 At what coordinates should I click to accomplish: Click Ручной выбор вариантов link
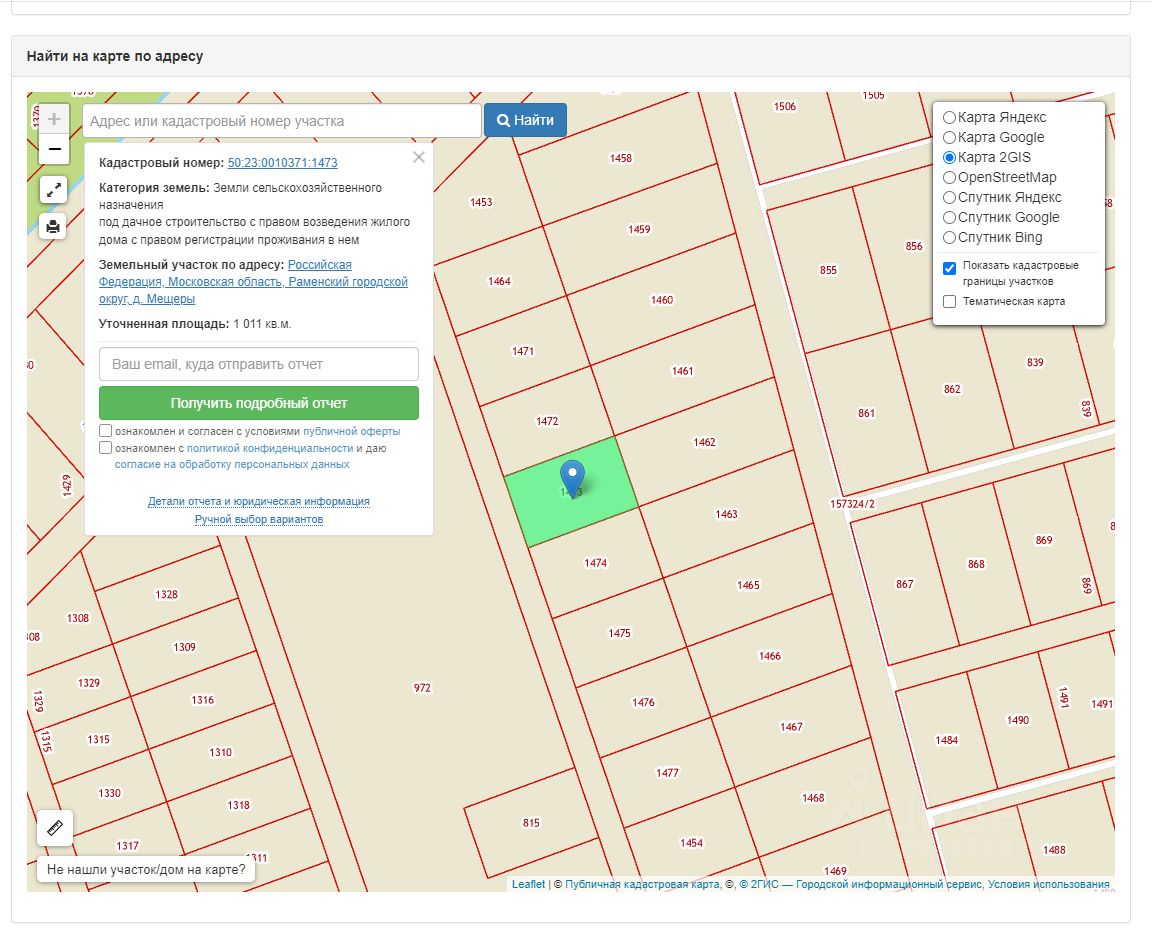pyautogui.click(x=259, y=519)
